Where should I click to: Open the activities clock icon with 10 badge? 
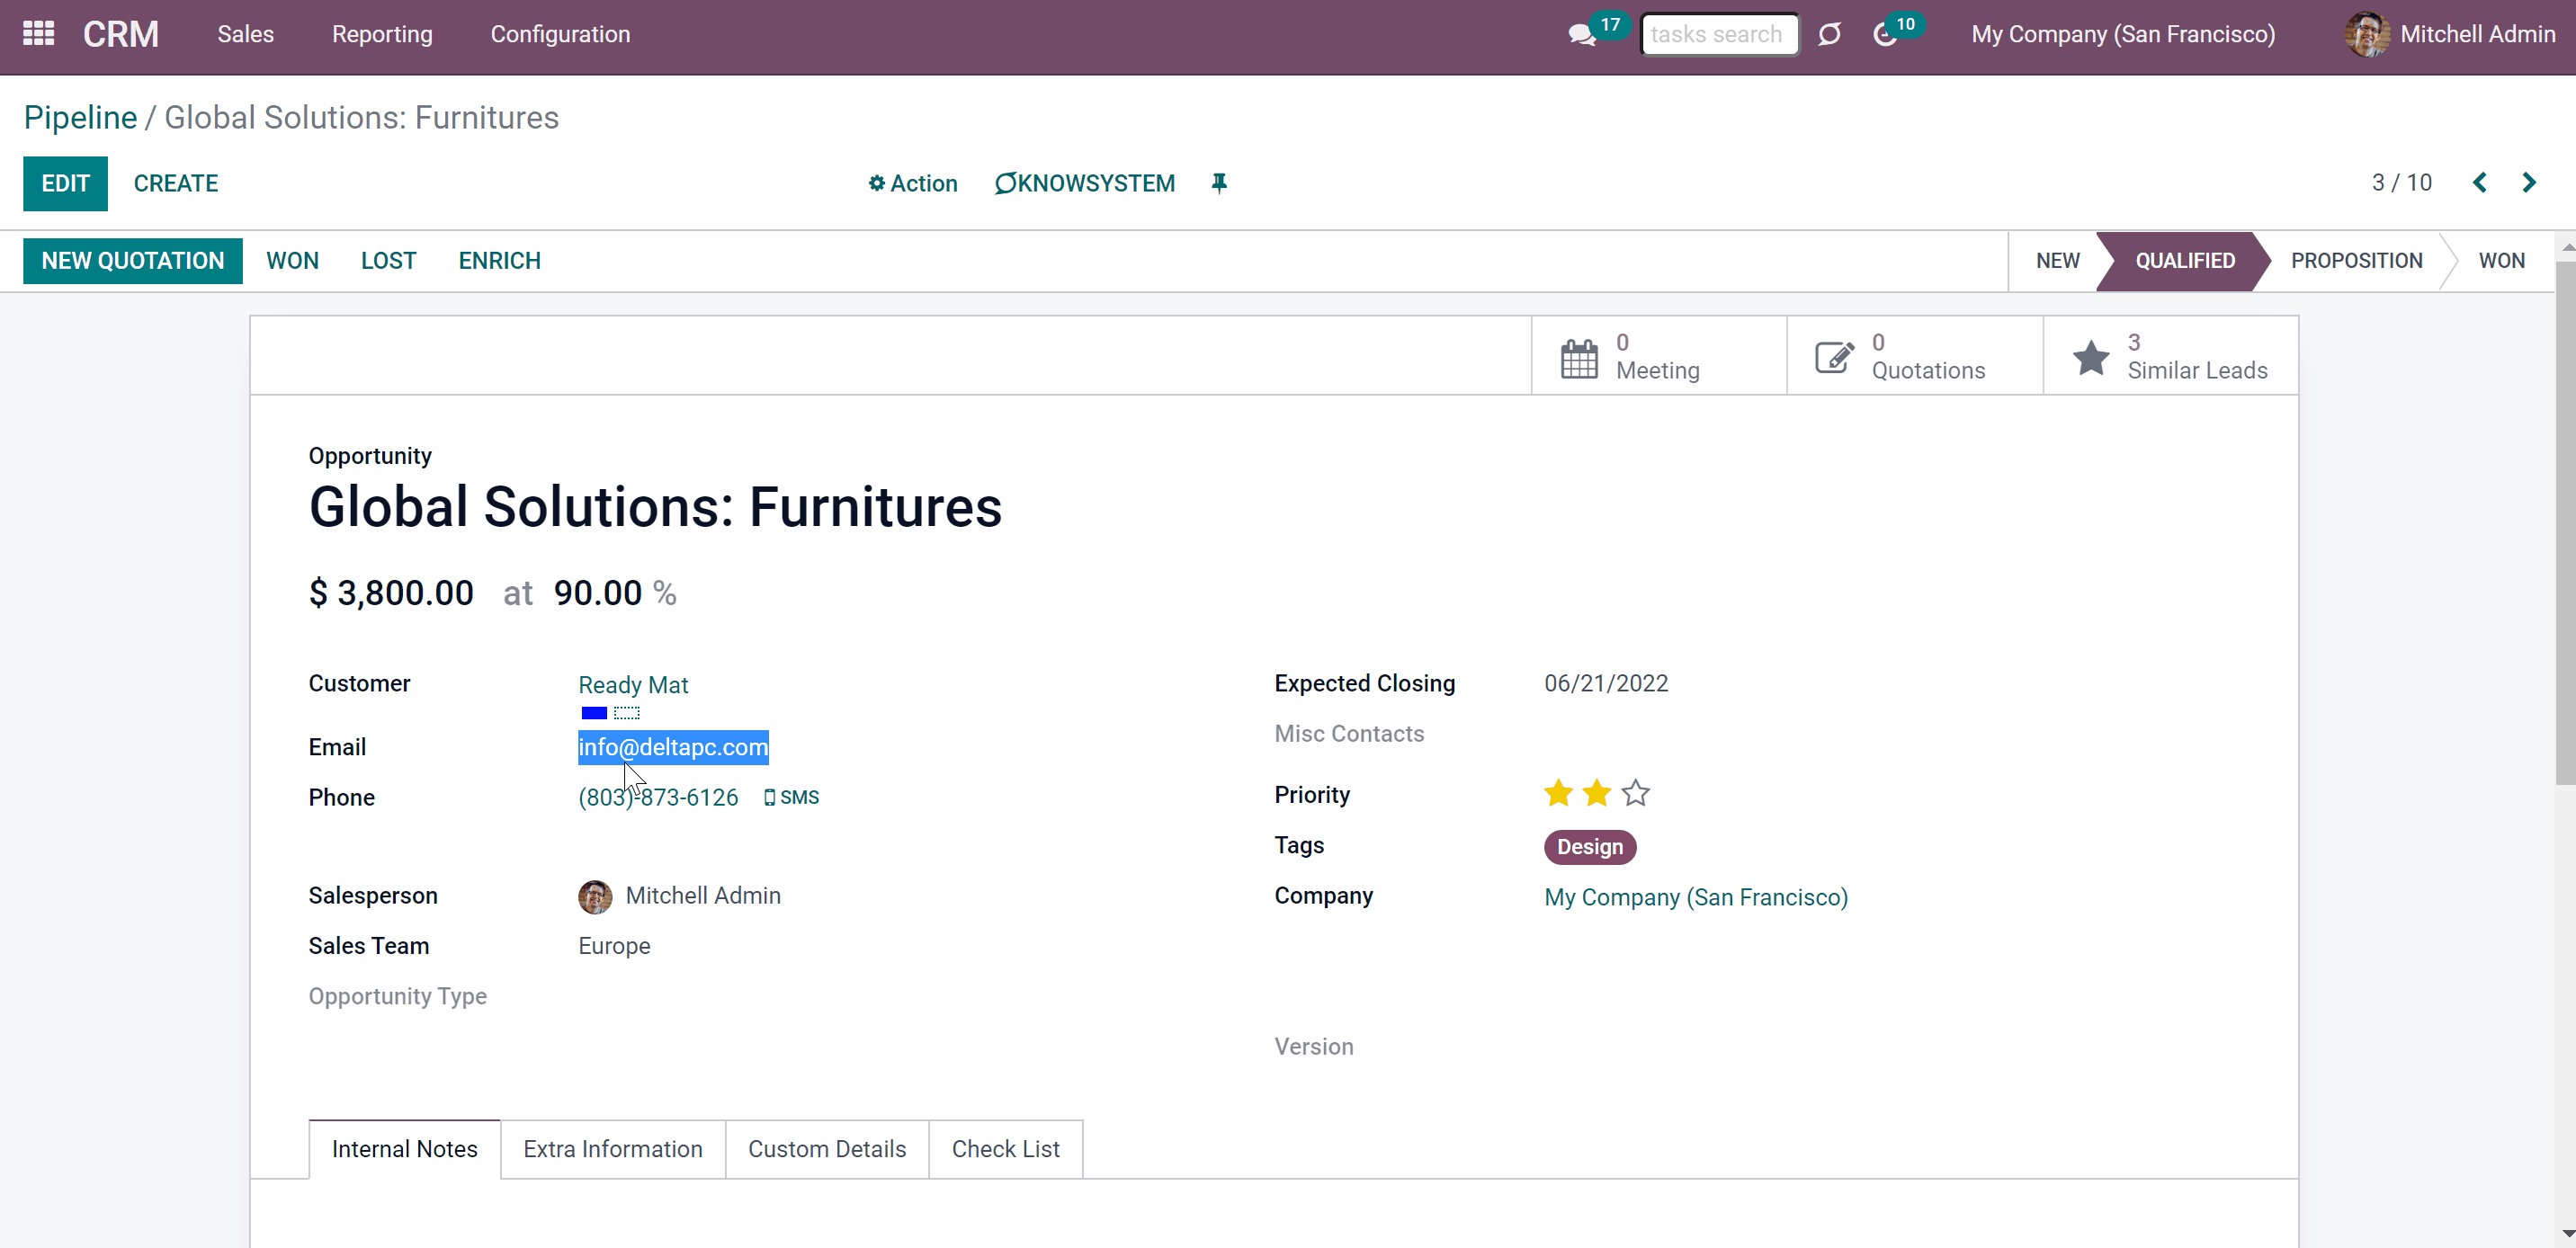tap(1885, 35)
